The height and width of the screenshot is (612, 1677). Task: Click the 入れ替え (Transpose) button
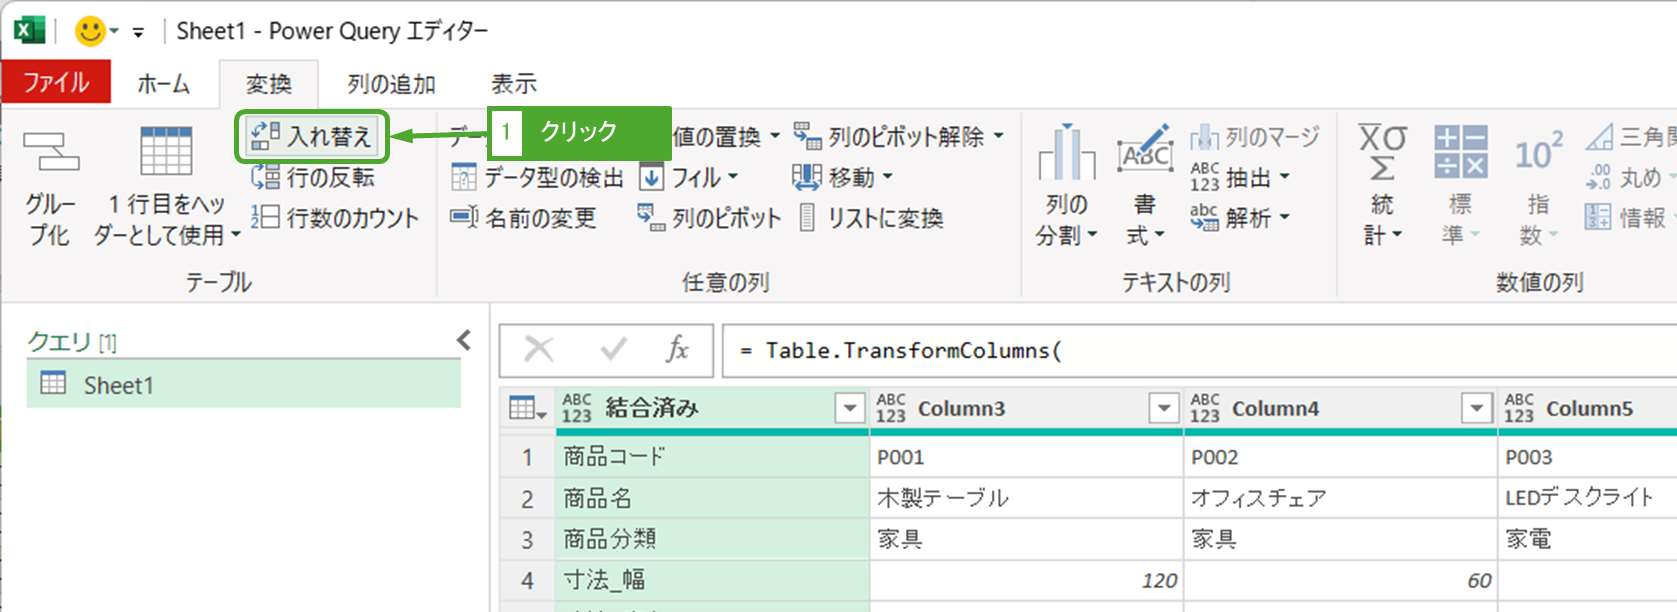coord(311,136)
